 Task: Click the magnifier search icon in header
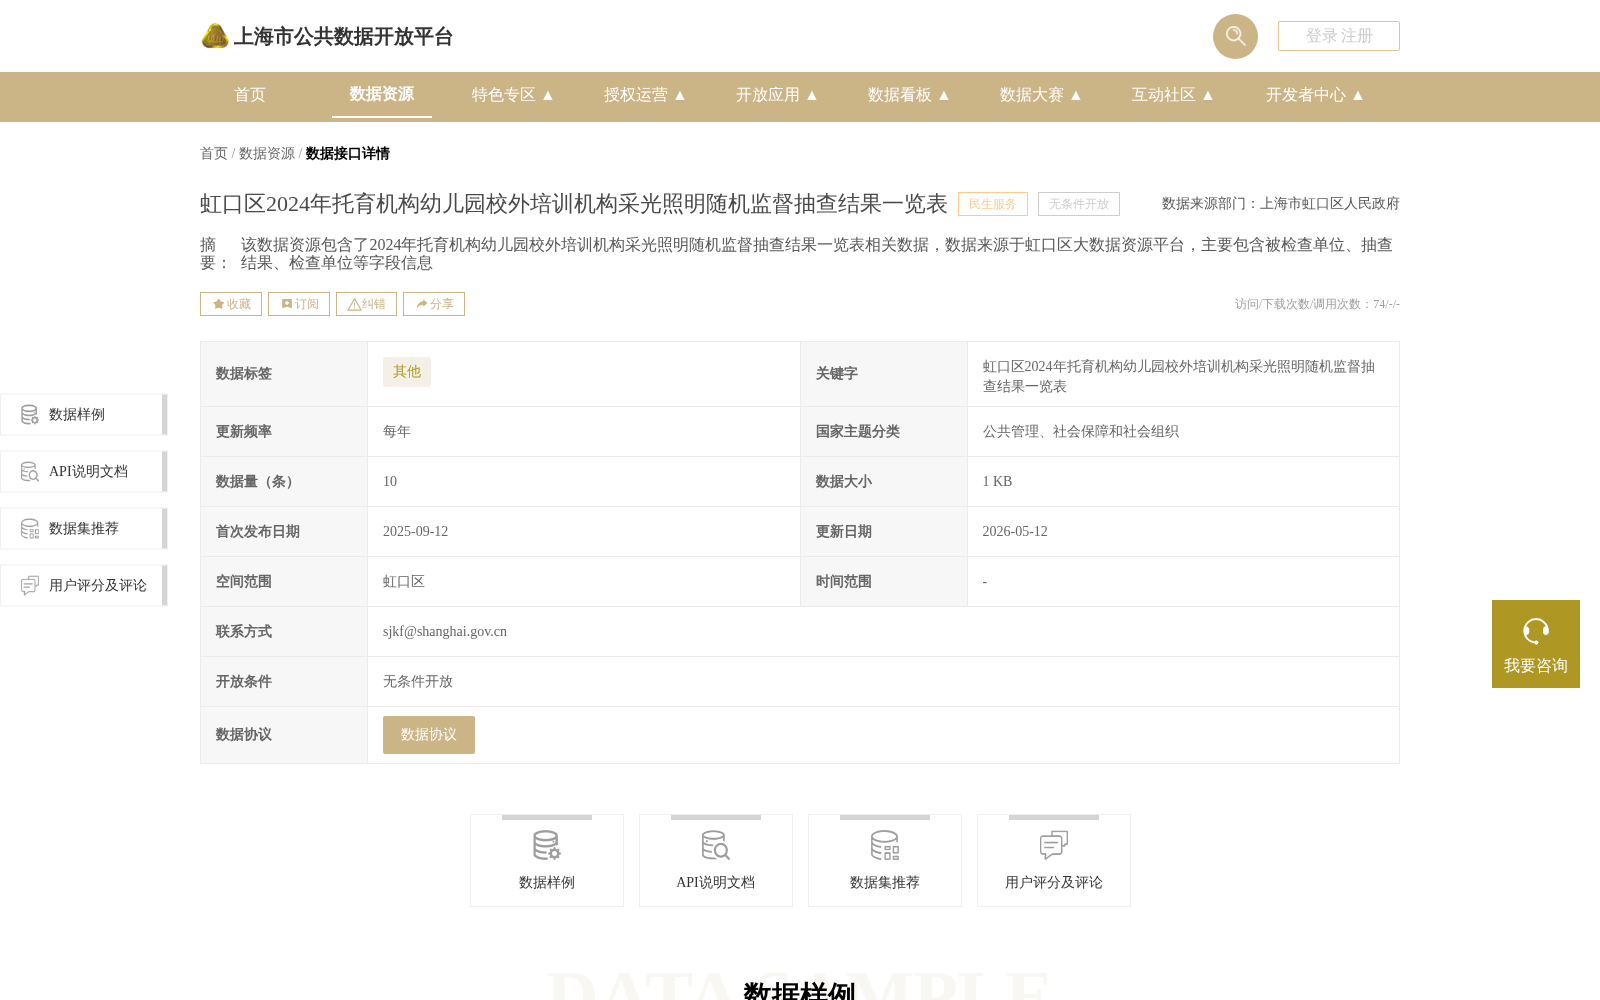coord(1235,36)
